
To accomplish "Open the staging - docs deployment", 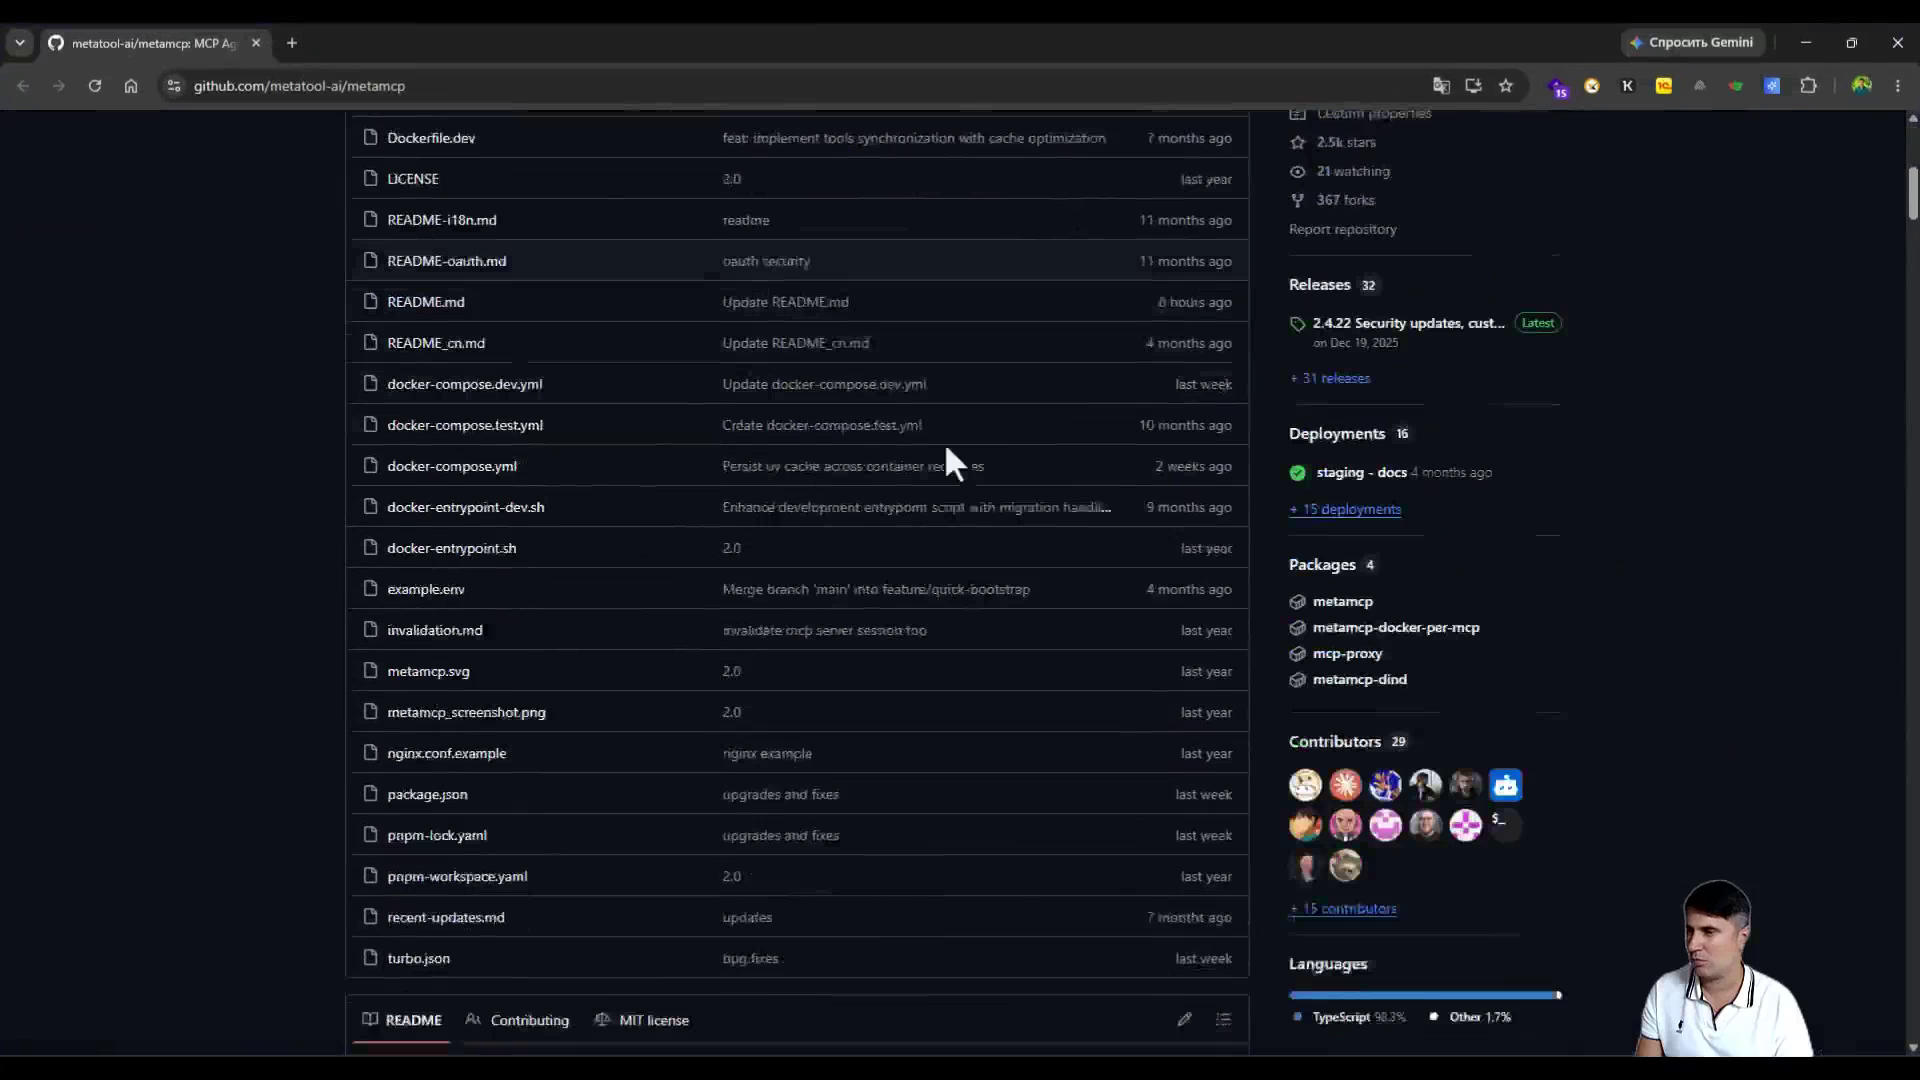I will tap(1362, 472).
